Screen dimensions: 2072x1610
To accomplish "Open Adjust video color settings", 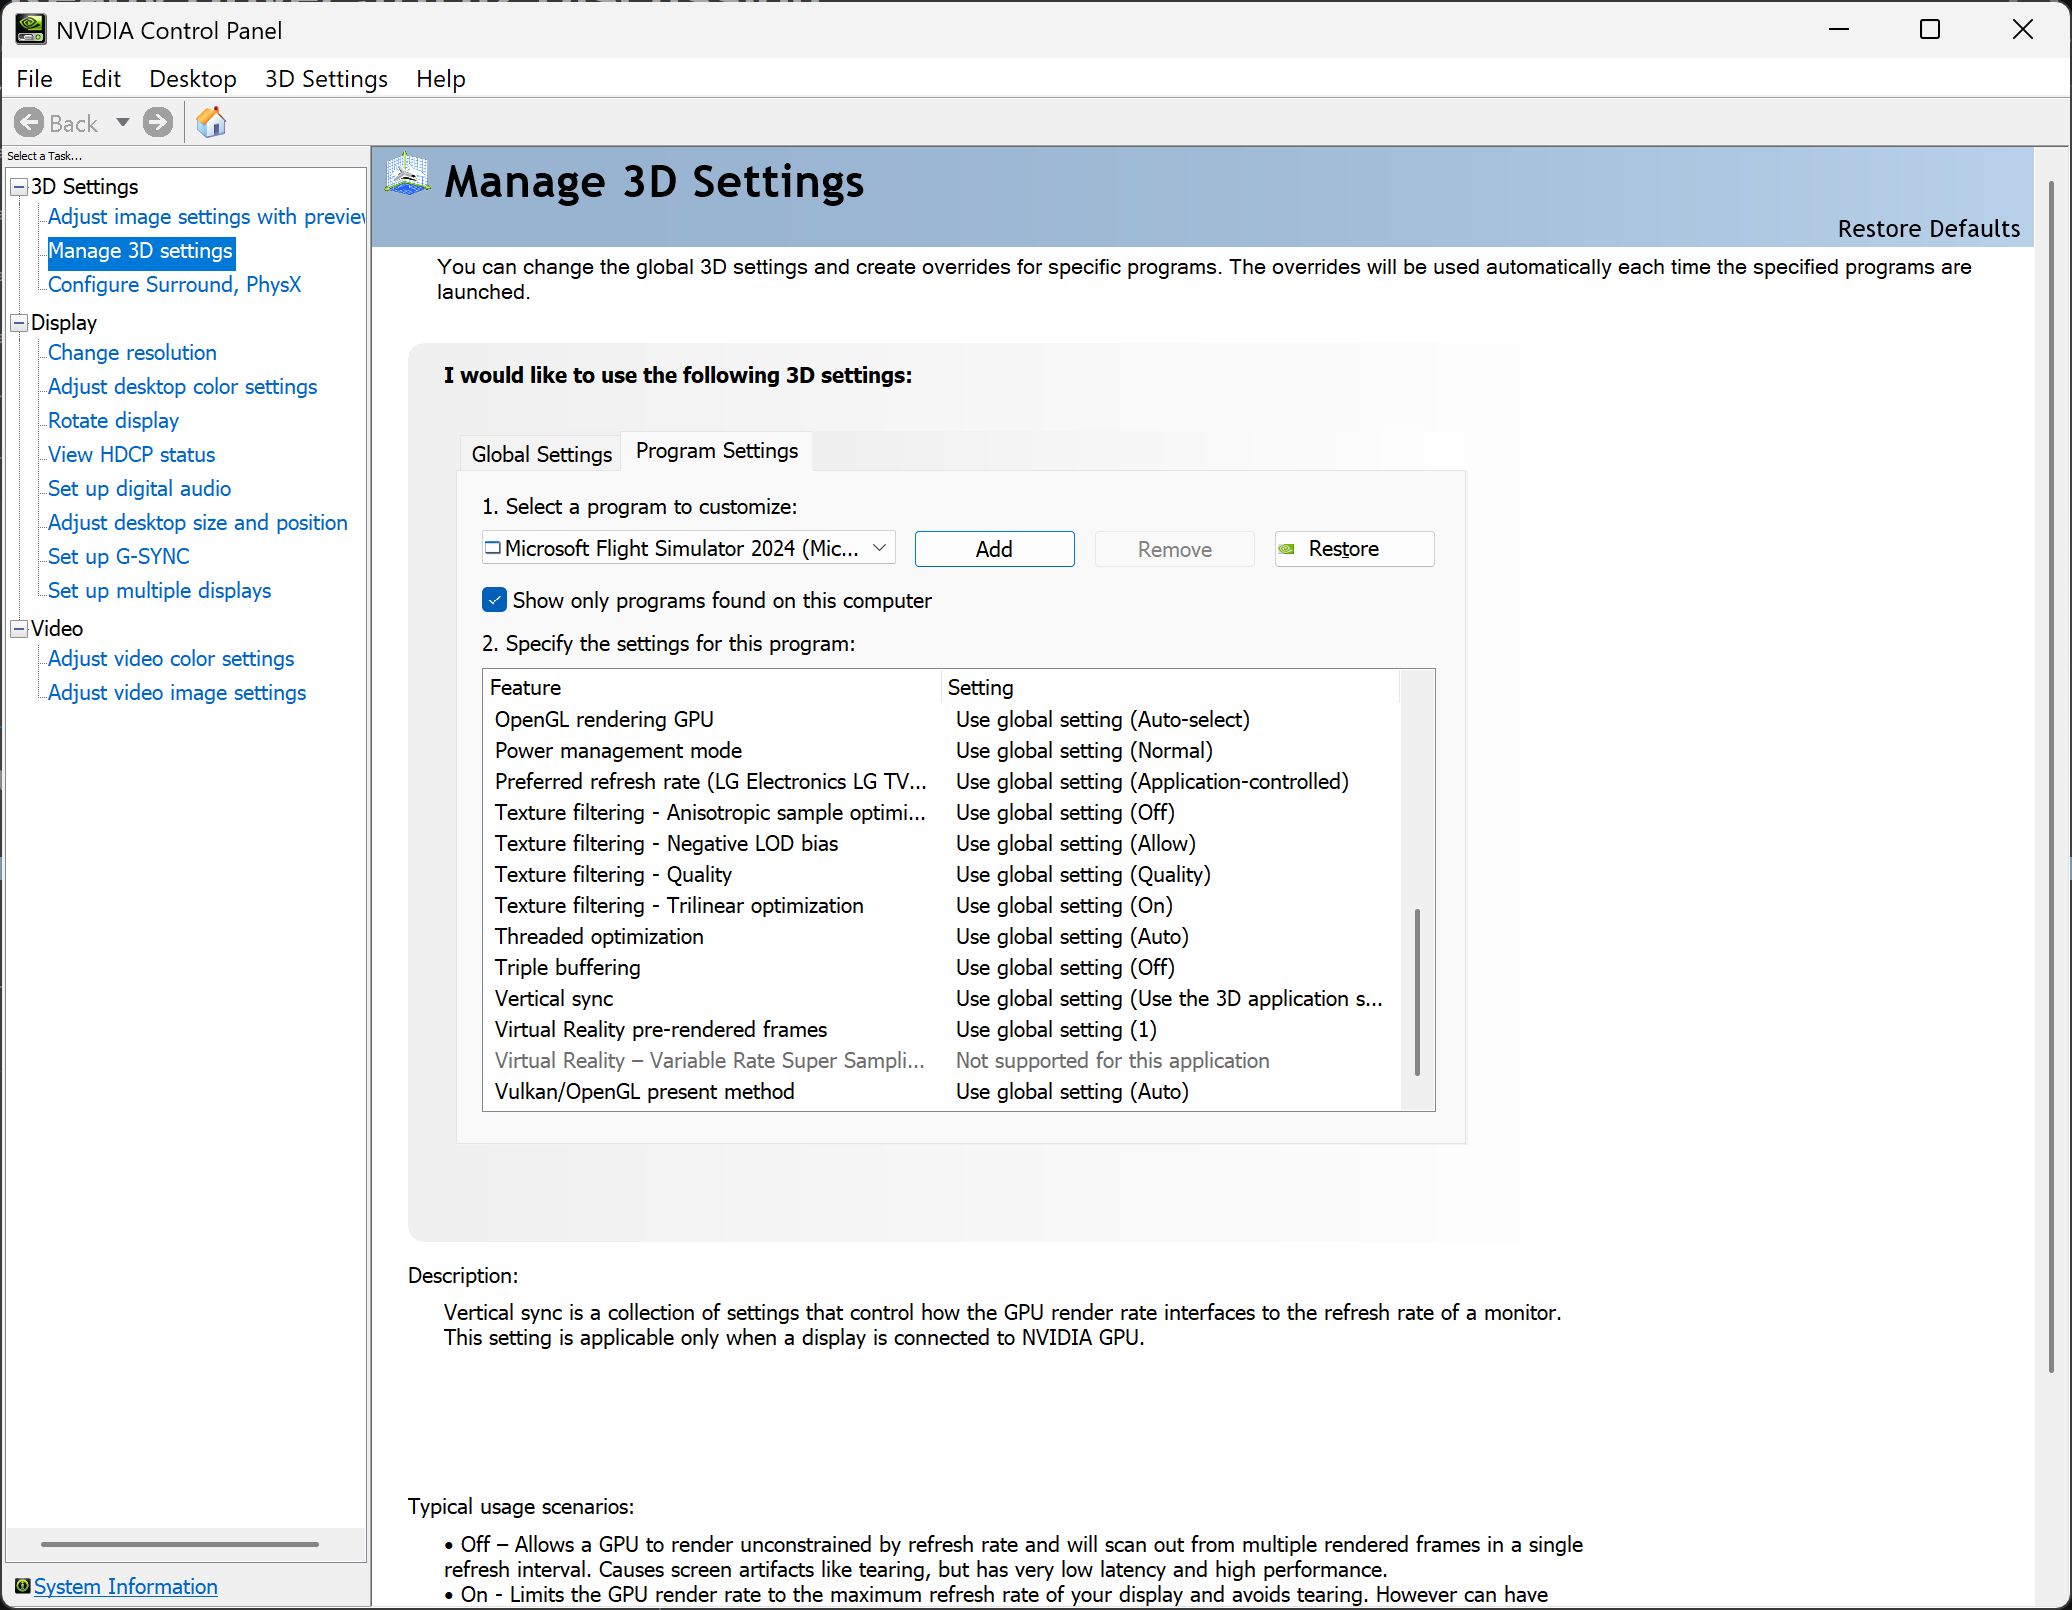I will point(171,659).
